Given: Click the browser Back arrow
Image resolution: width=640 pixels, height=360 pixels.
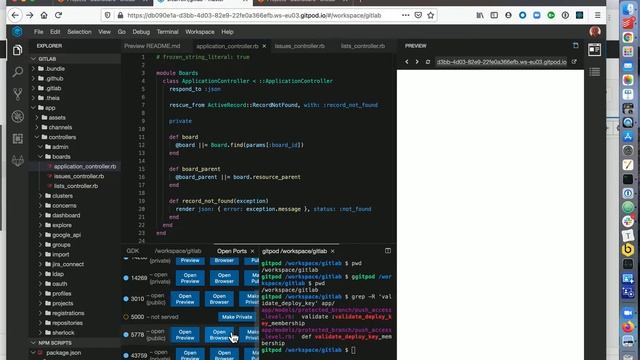Looking at the screenshot, I should (x=15, y=15).
